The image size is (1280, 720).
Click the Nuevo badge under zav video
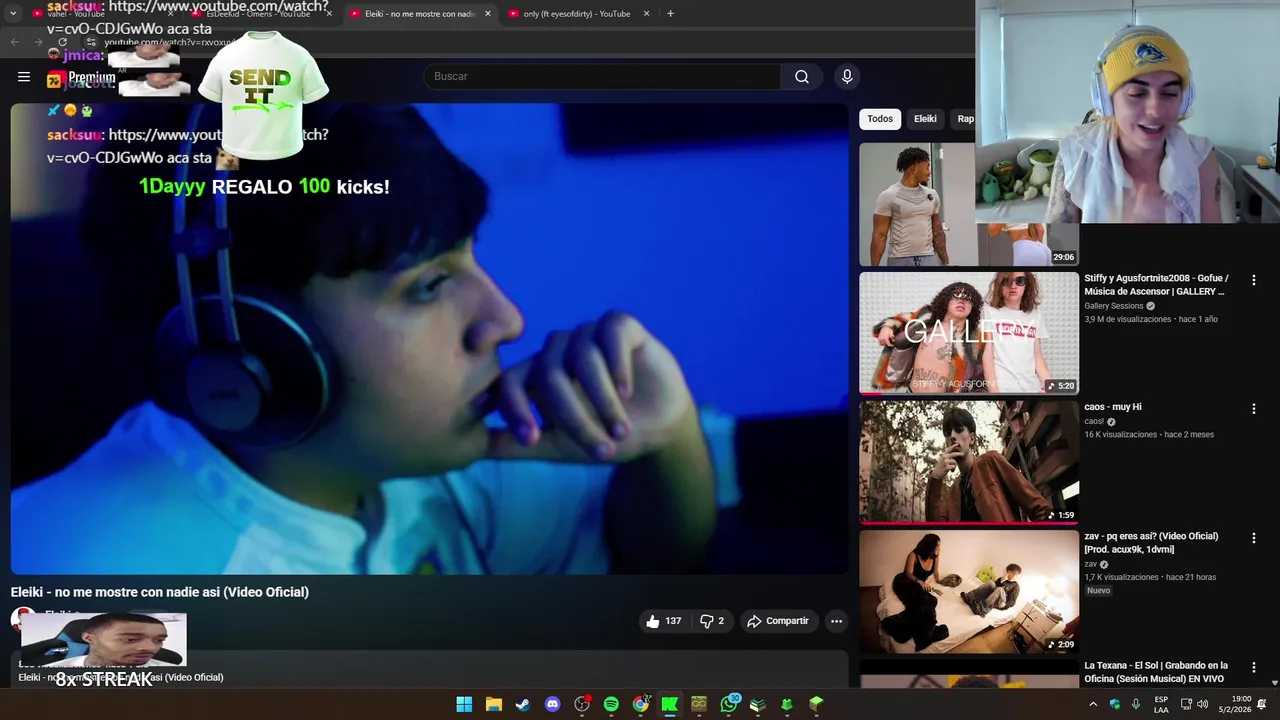click(1098, 591)
